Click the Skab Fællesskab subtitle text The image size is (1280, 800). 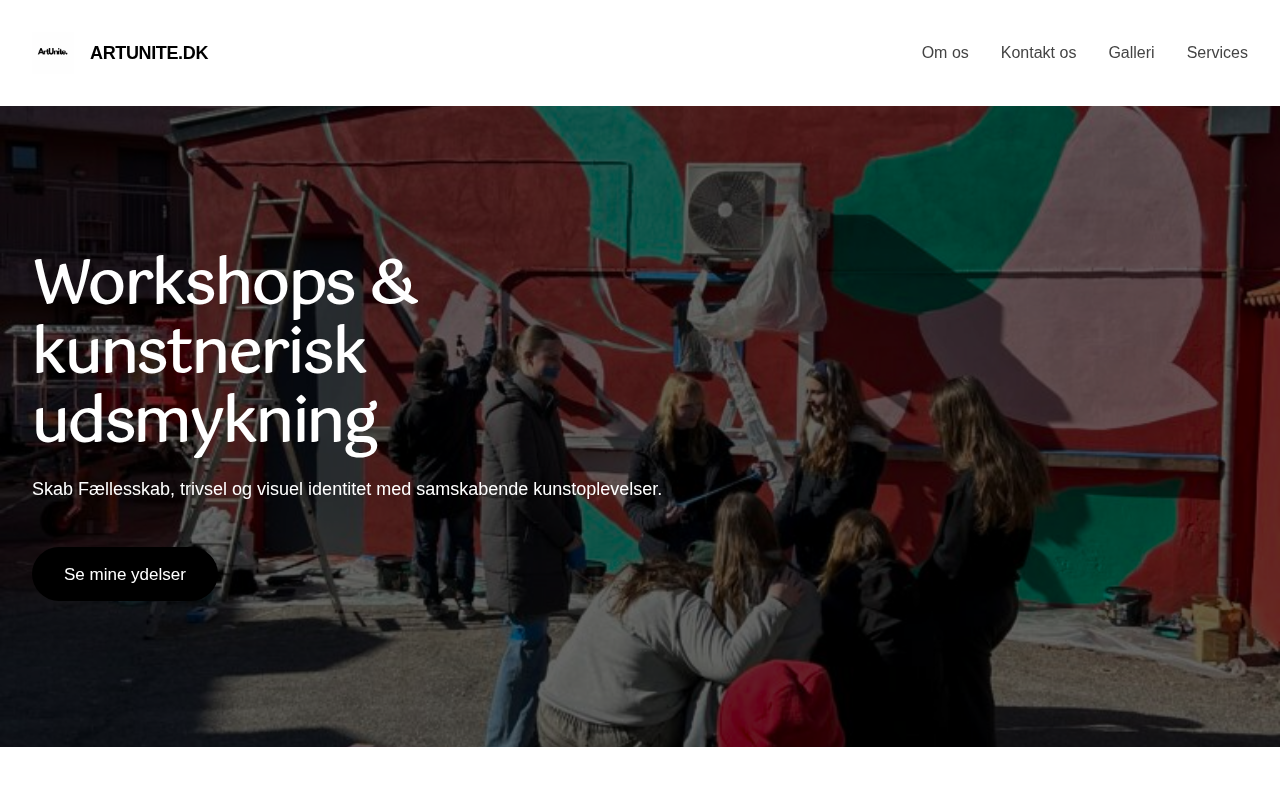click(347, 489)
